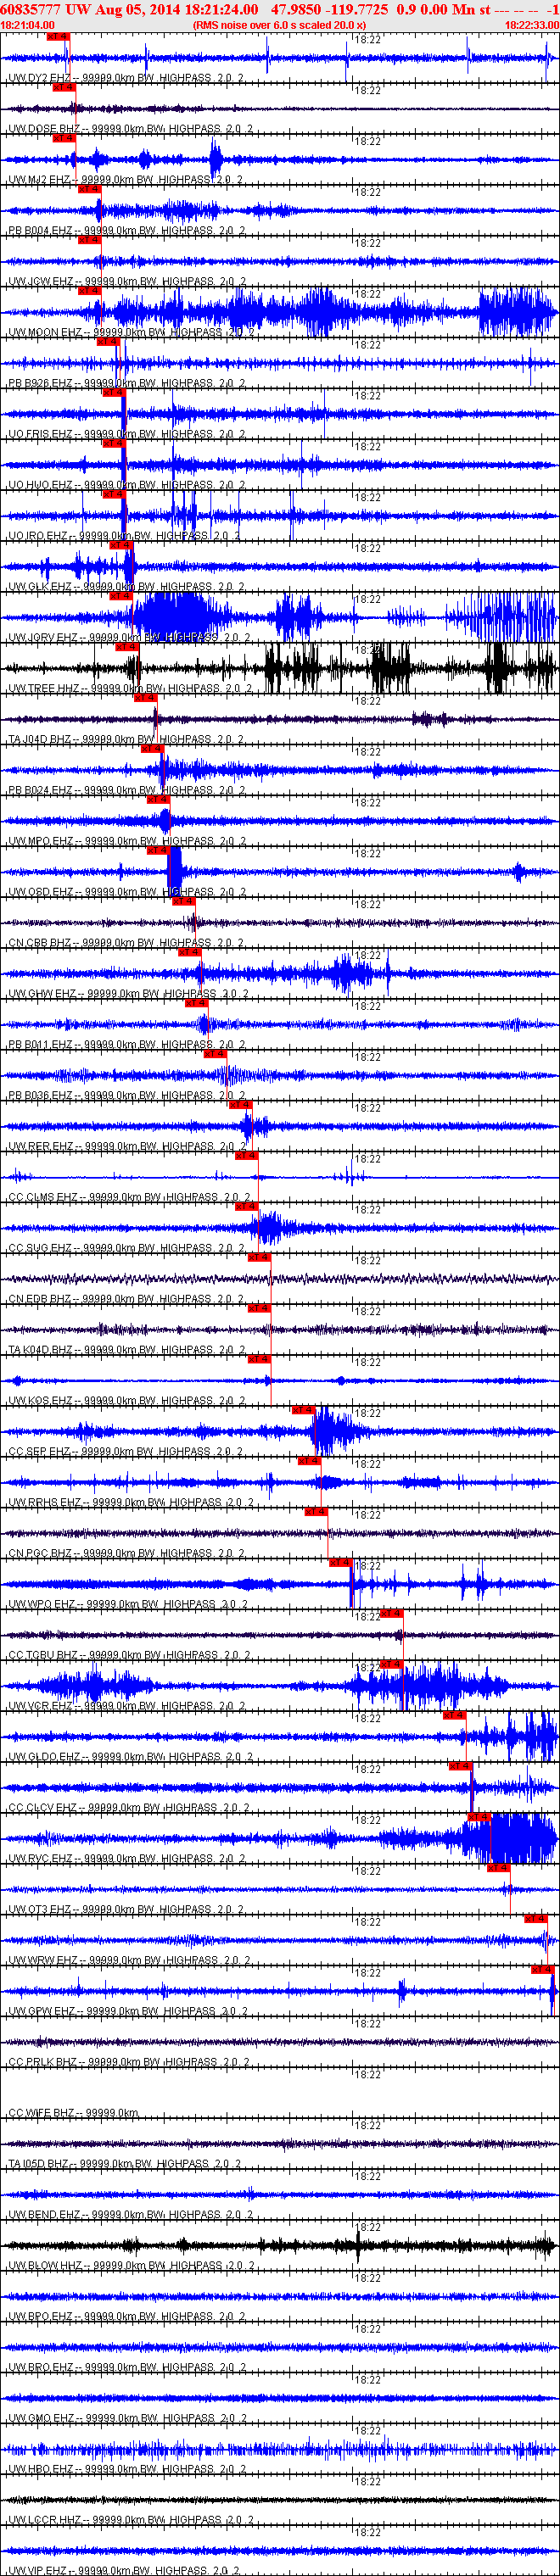This screenshot has height=2576, width=560.
Task: Select the CC.TCBU.BHZ station label
Action: (x=43, y=1657)
